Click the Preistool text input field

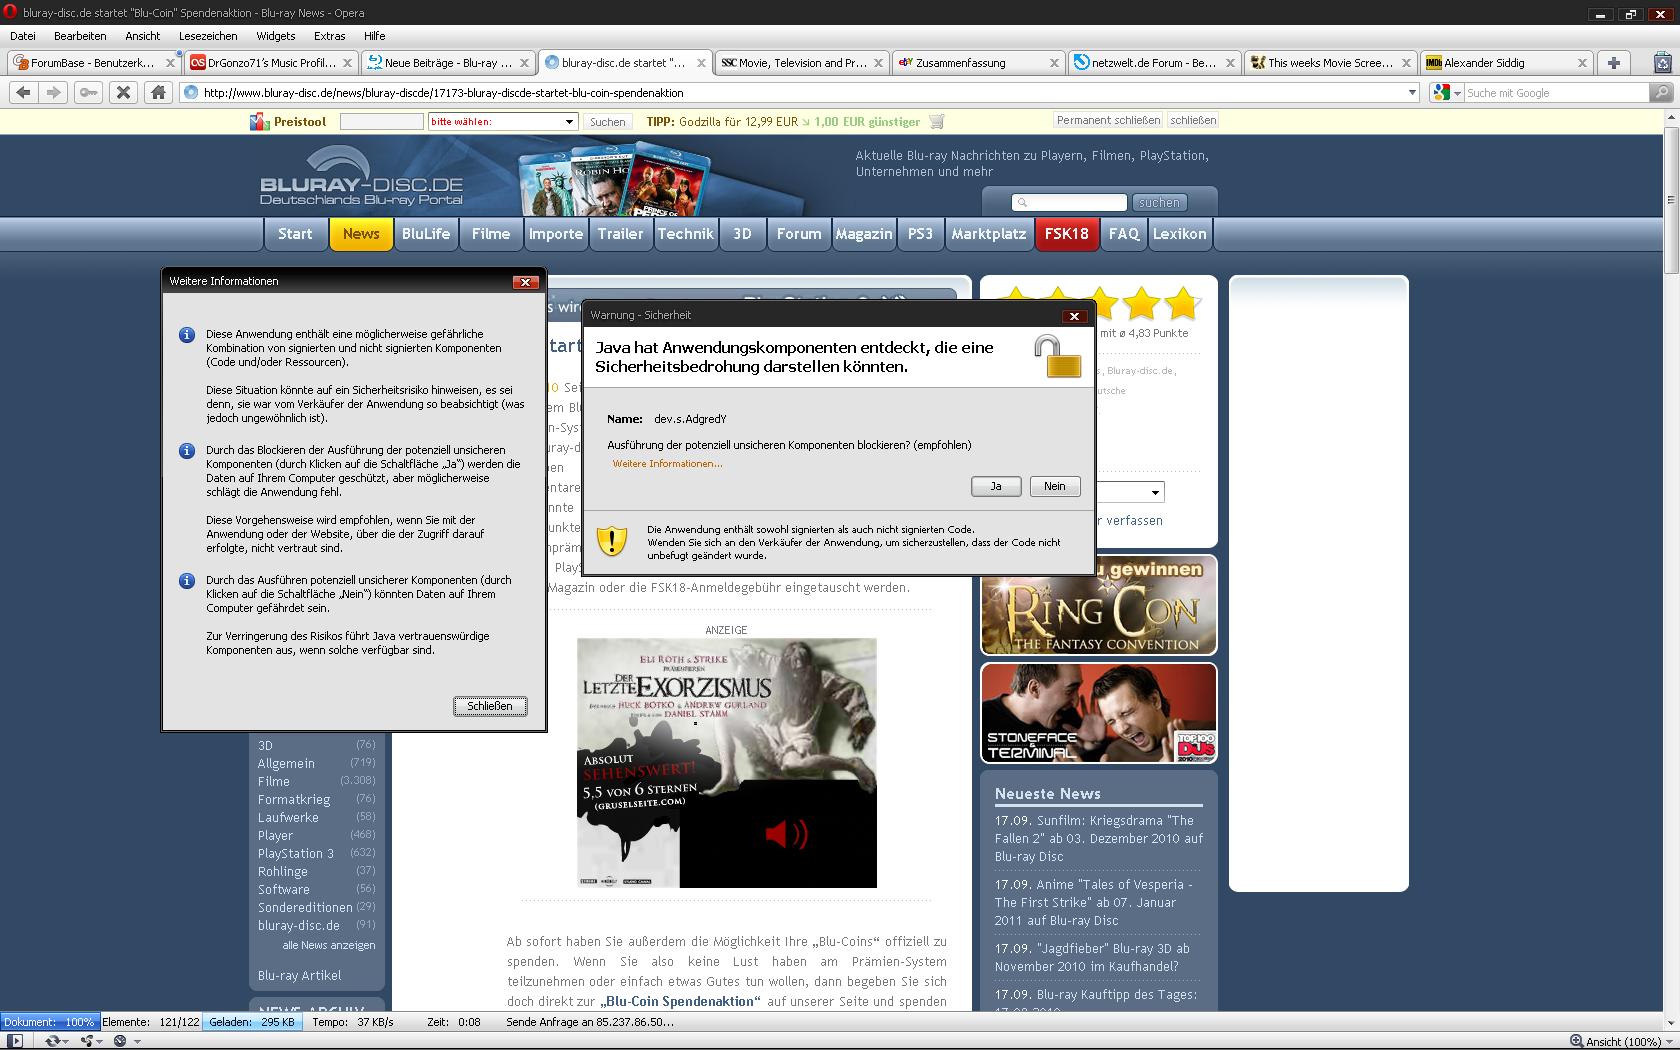click(x=381, y=121)
